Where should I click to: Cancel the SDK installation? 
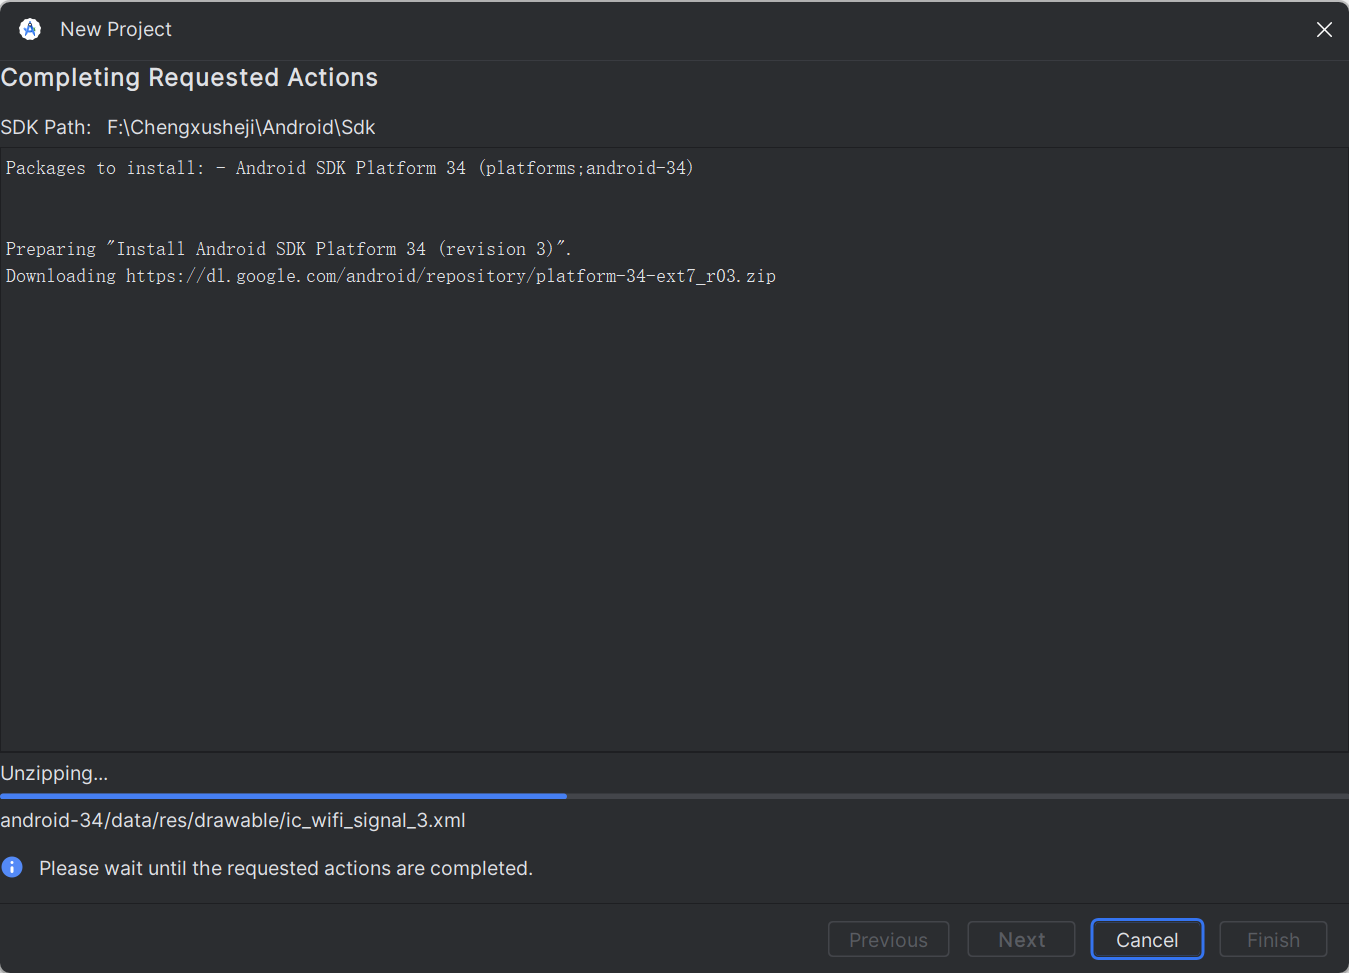tap(1147, 939)
